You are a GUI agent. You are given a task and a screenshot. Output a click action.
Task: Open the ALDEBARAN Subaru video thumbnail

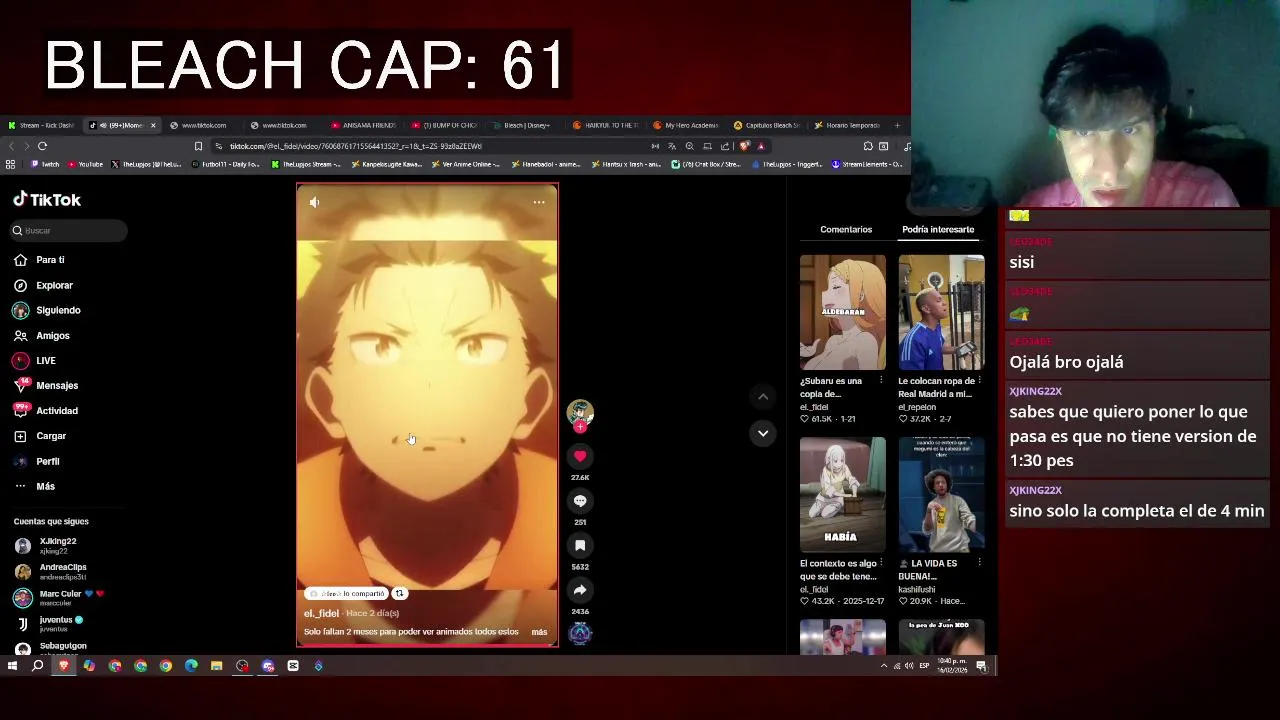coord(843,312)
